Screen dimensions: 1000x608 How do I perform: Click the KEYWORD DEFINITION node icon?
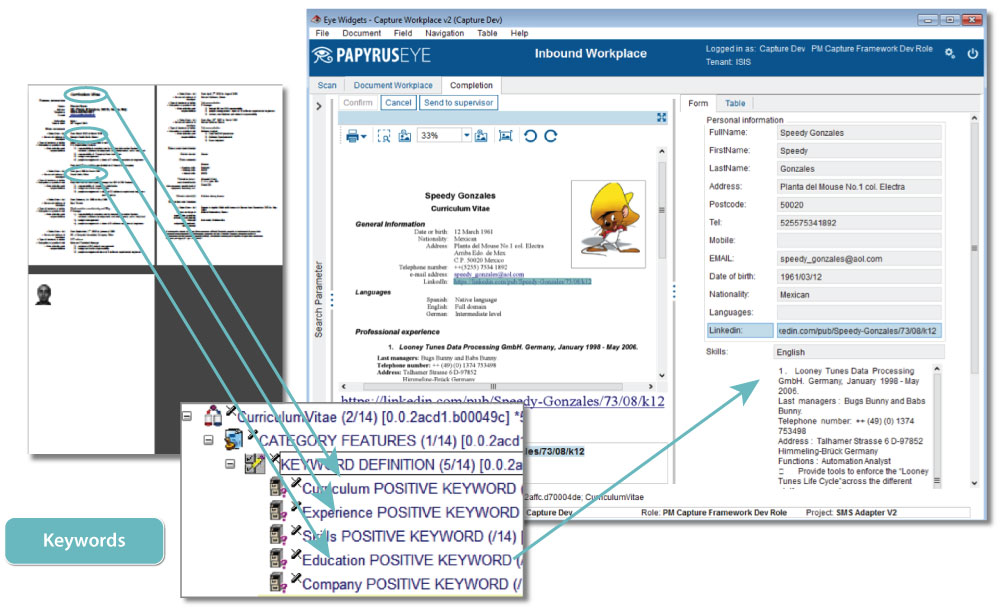coord(254,464)
